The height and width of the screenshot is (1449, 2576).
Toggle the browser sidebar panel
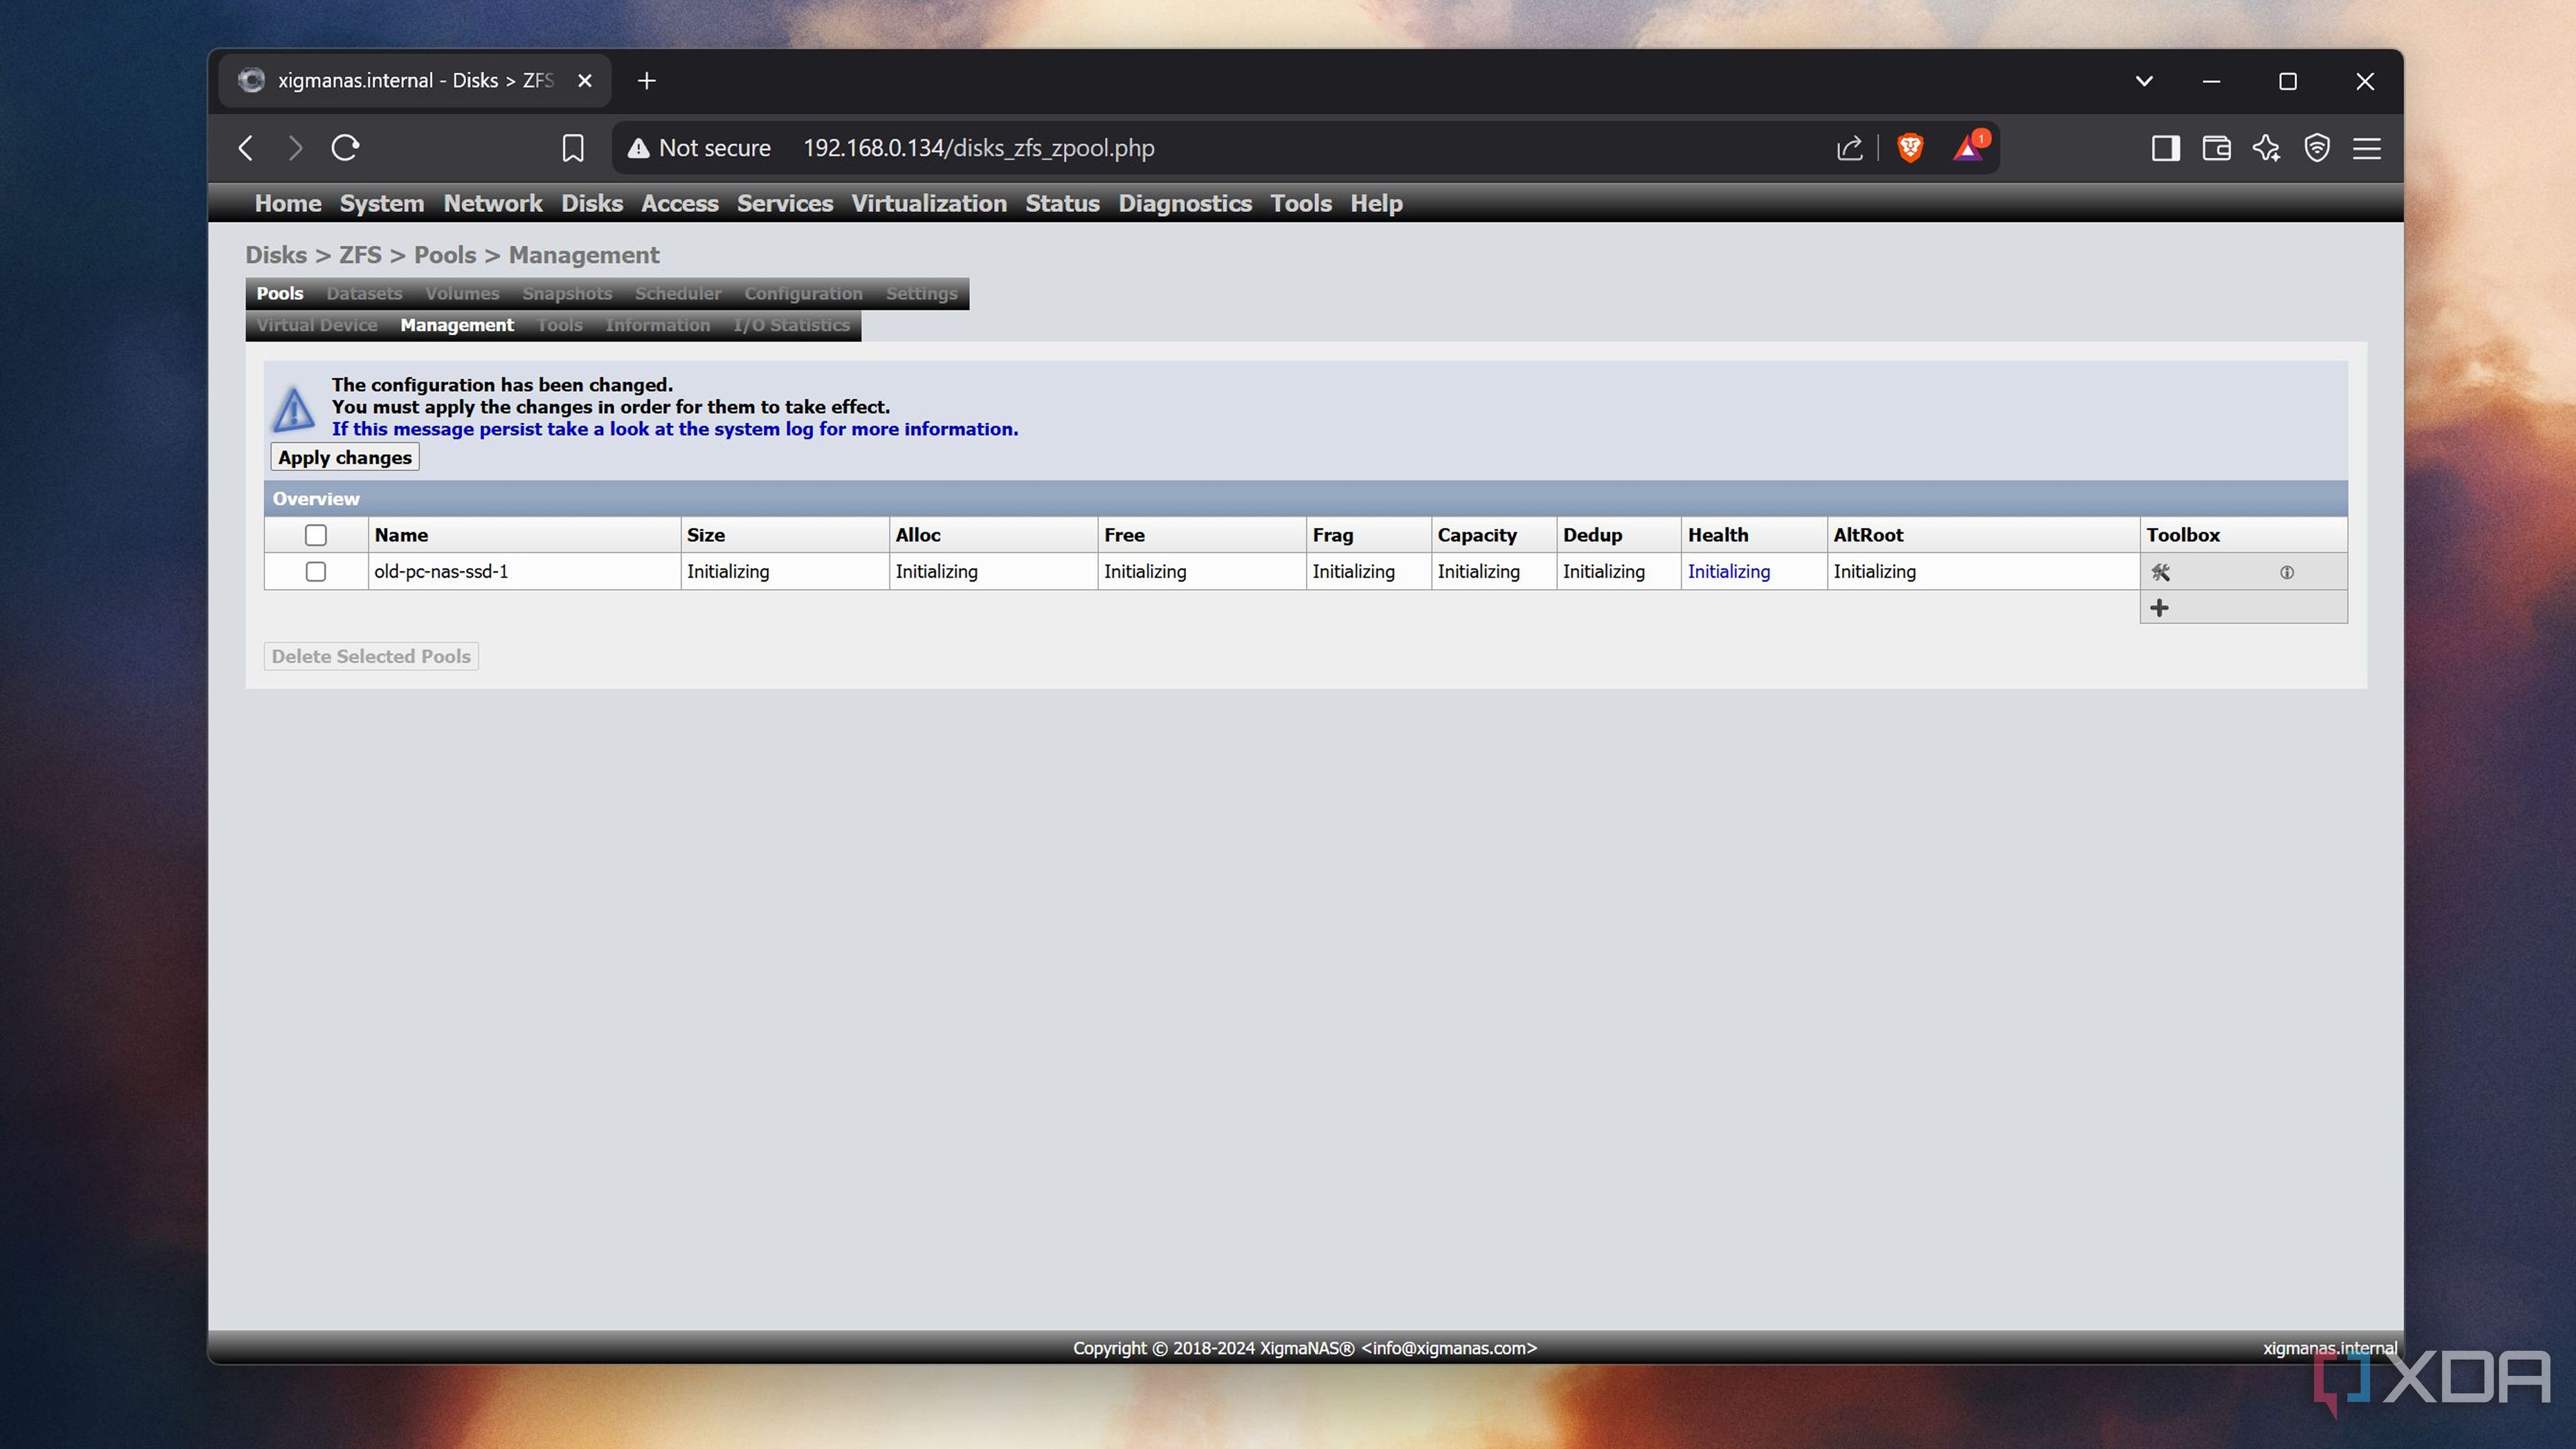[x=2165, y=148]
